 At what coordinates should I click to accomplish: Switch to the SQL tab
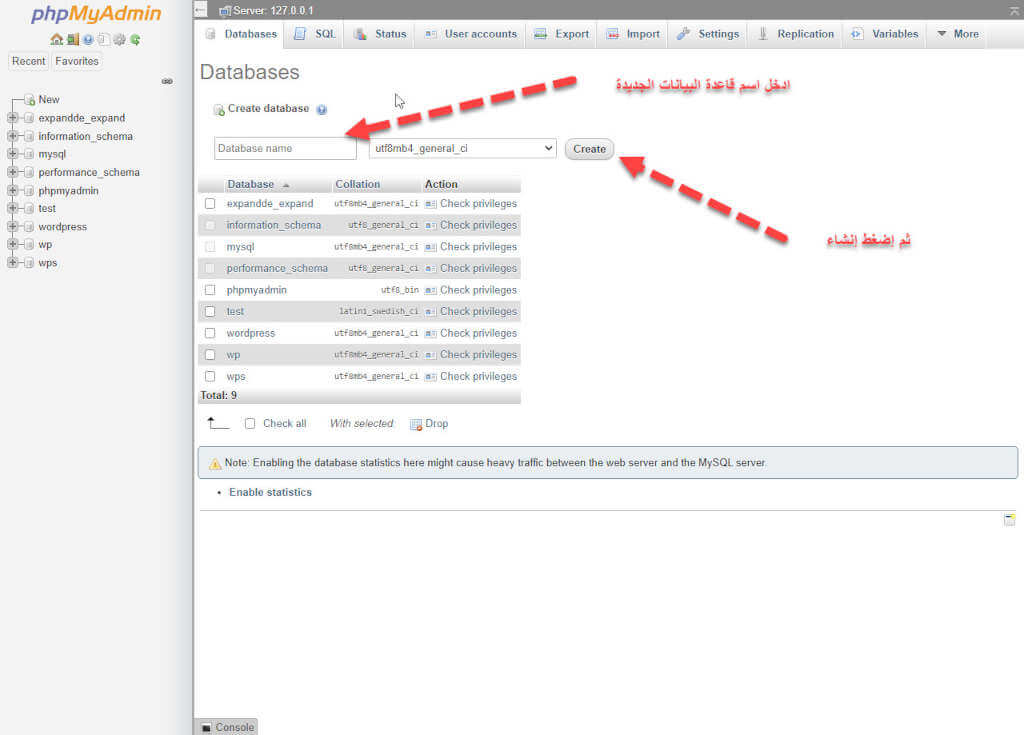(315, 34)
